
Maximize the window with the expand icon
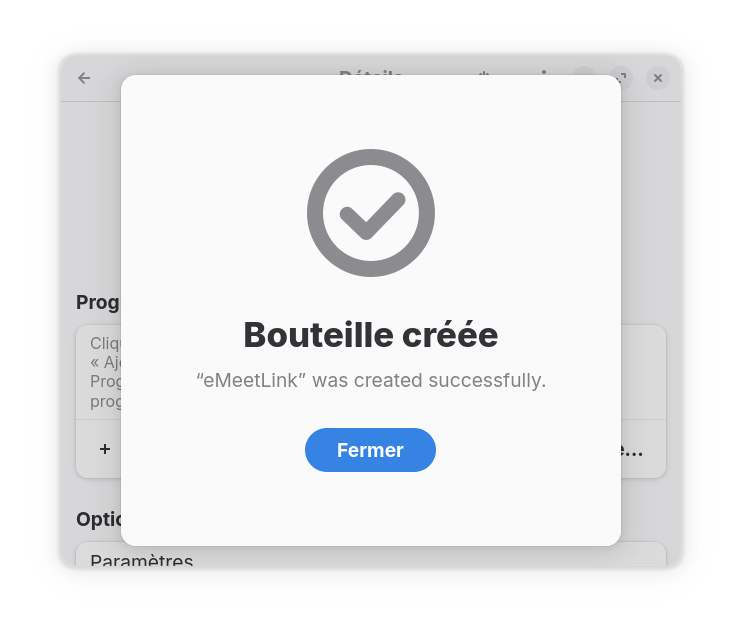coord(621,78)
